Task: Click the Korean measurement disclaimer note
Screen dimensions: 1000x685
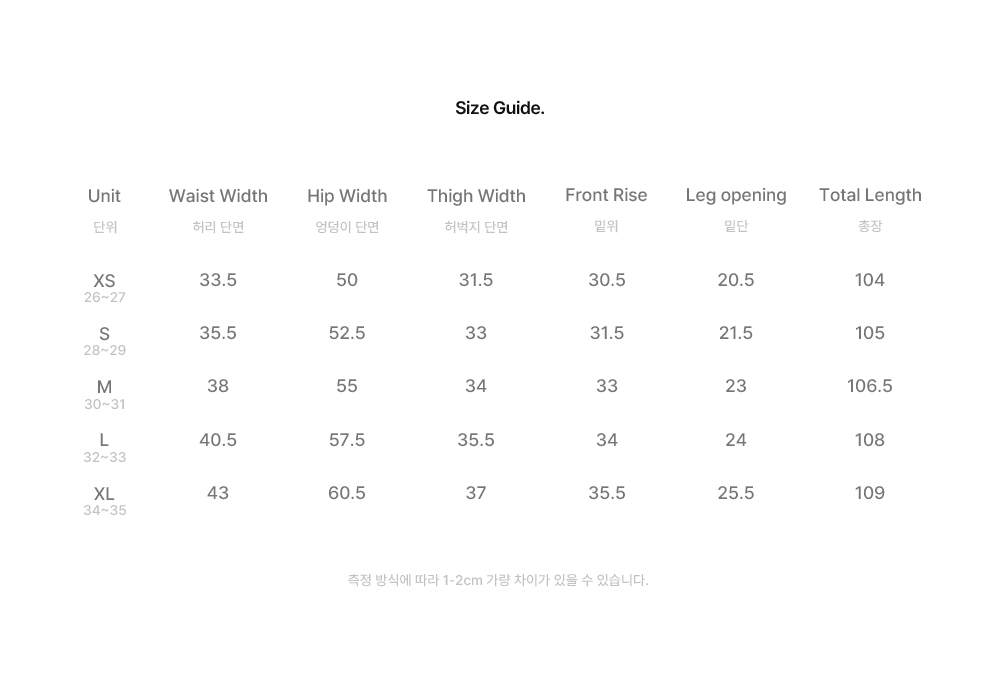Action: 498,580
